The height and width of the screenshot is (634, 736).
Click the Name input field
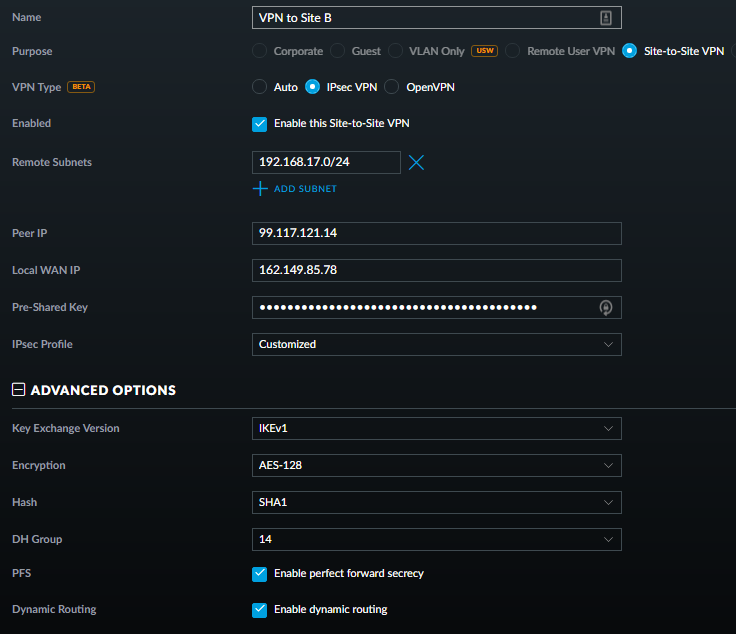[x=437, y=18]
